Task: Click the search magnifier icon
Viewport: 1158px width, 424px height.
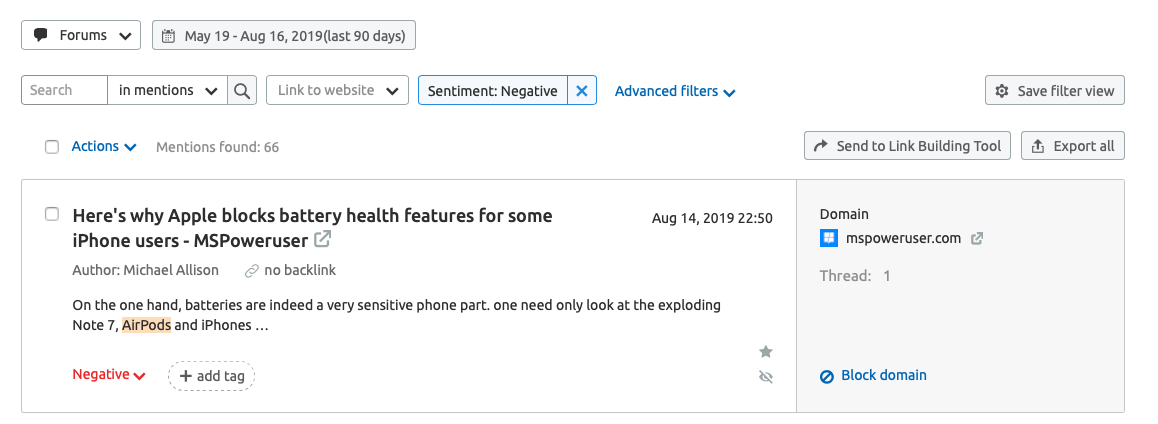Action: 241,90
